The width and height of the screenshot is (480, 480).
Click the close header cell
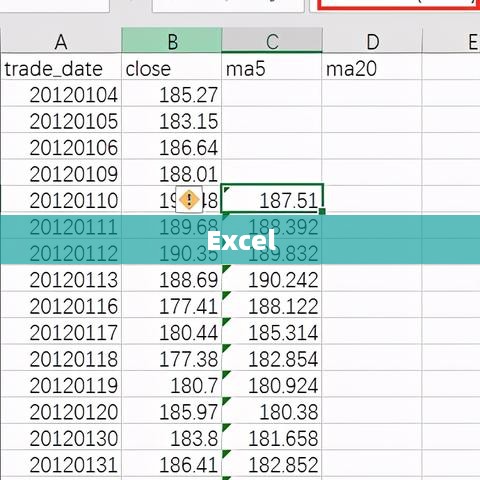172,67
